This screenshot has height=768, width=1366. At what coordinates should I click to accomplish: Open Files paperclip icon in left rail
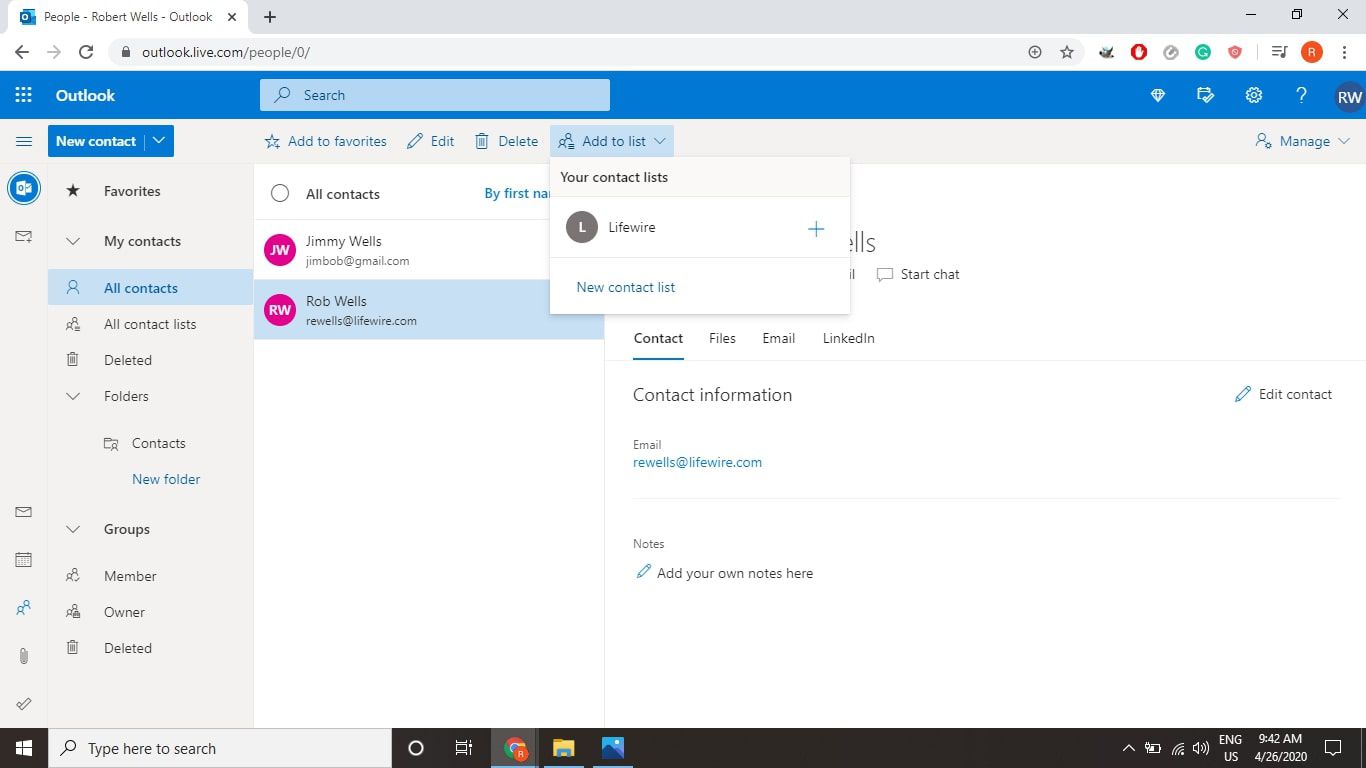[x=24, y=656]
